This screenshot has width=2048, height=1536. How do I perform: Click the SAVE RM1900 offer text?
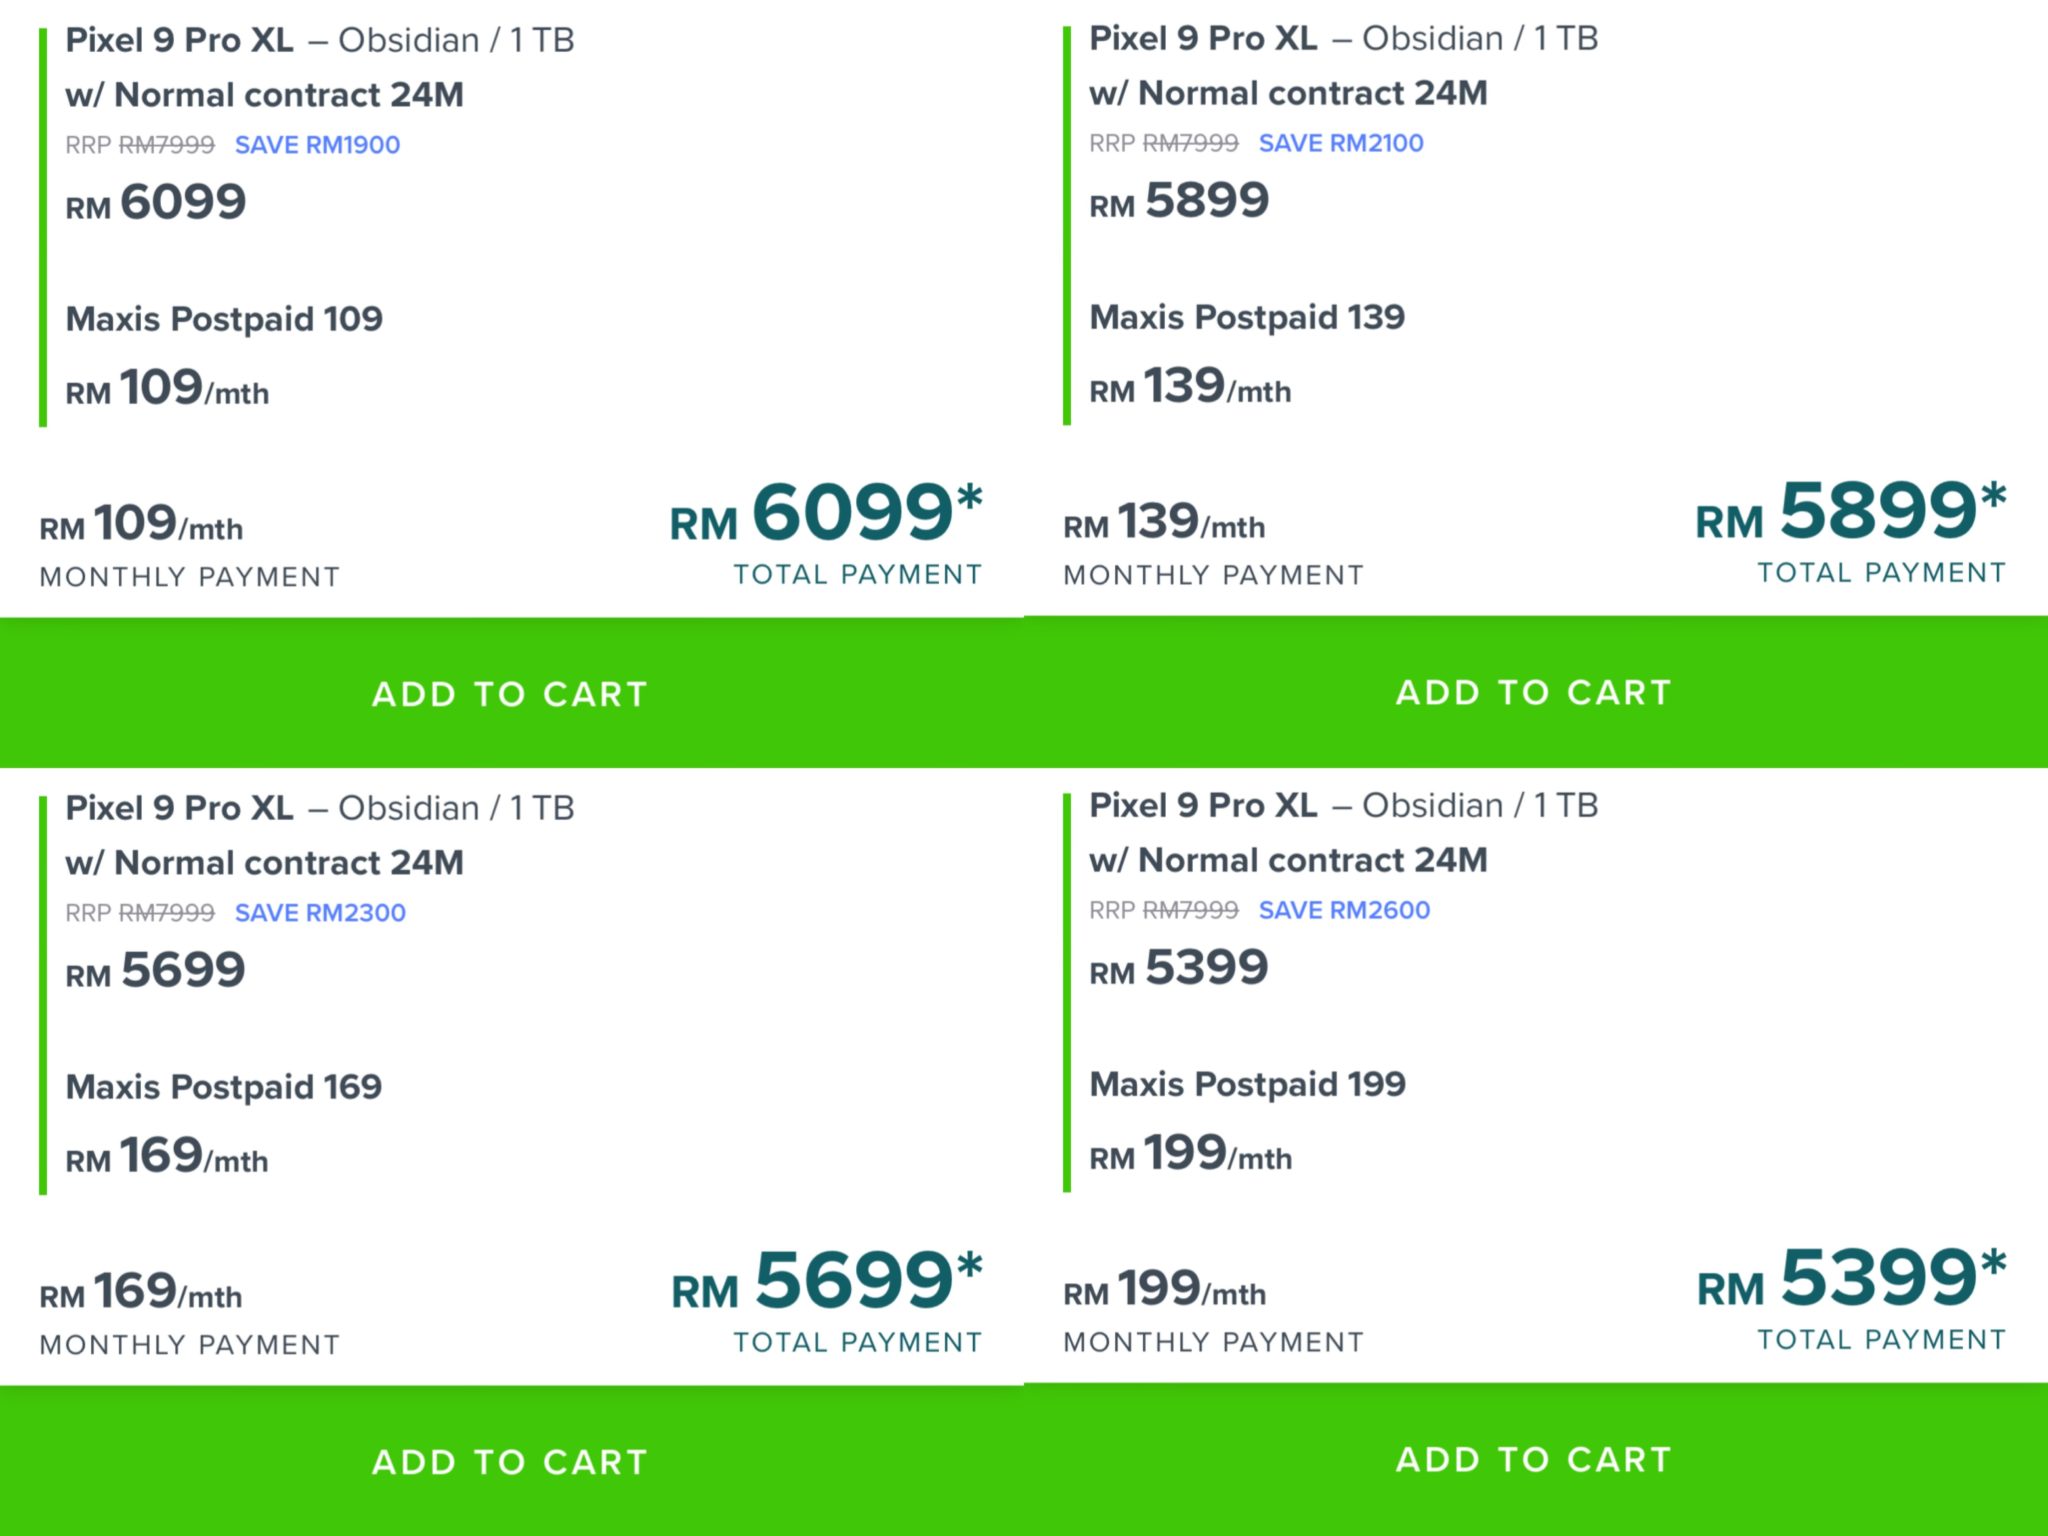[x=317, y=145]
